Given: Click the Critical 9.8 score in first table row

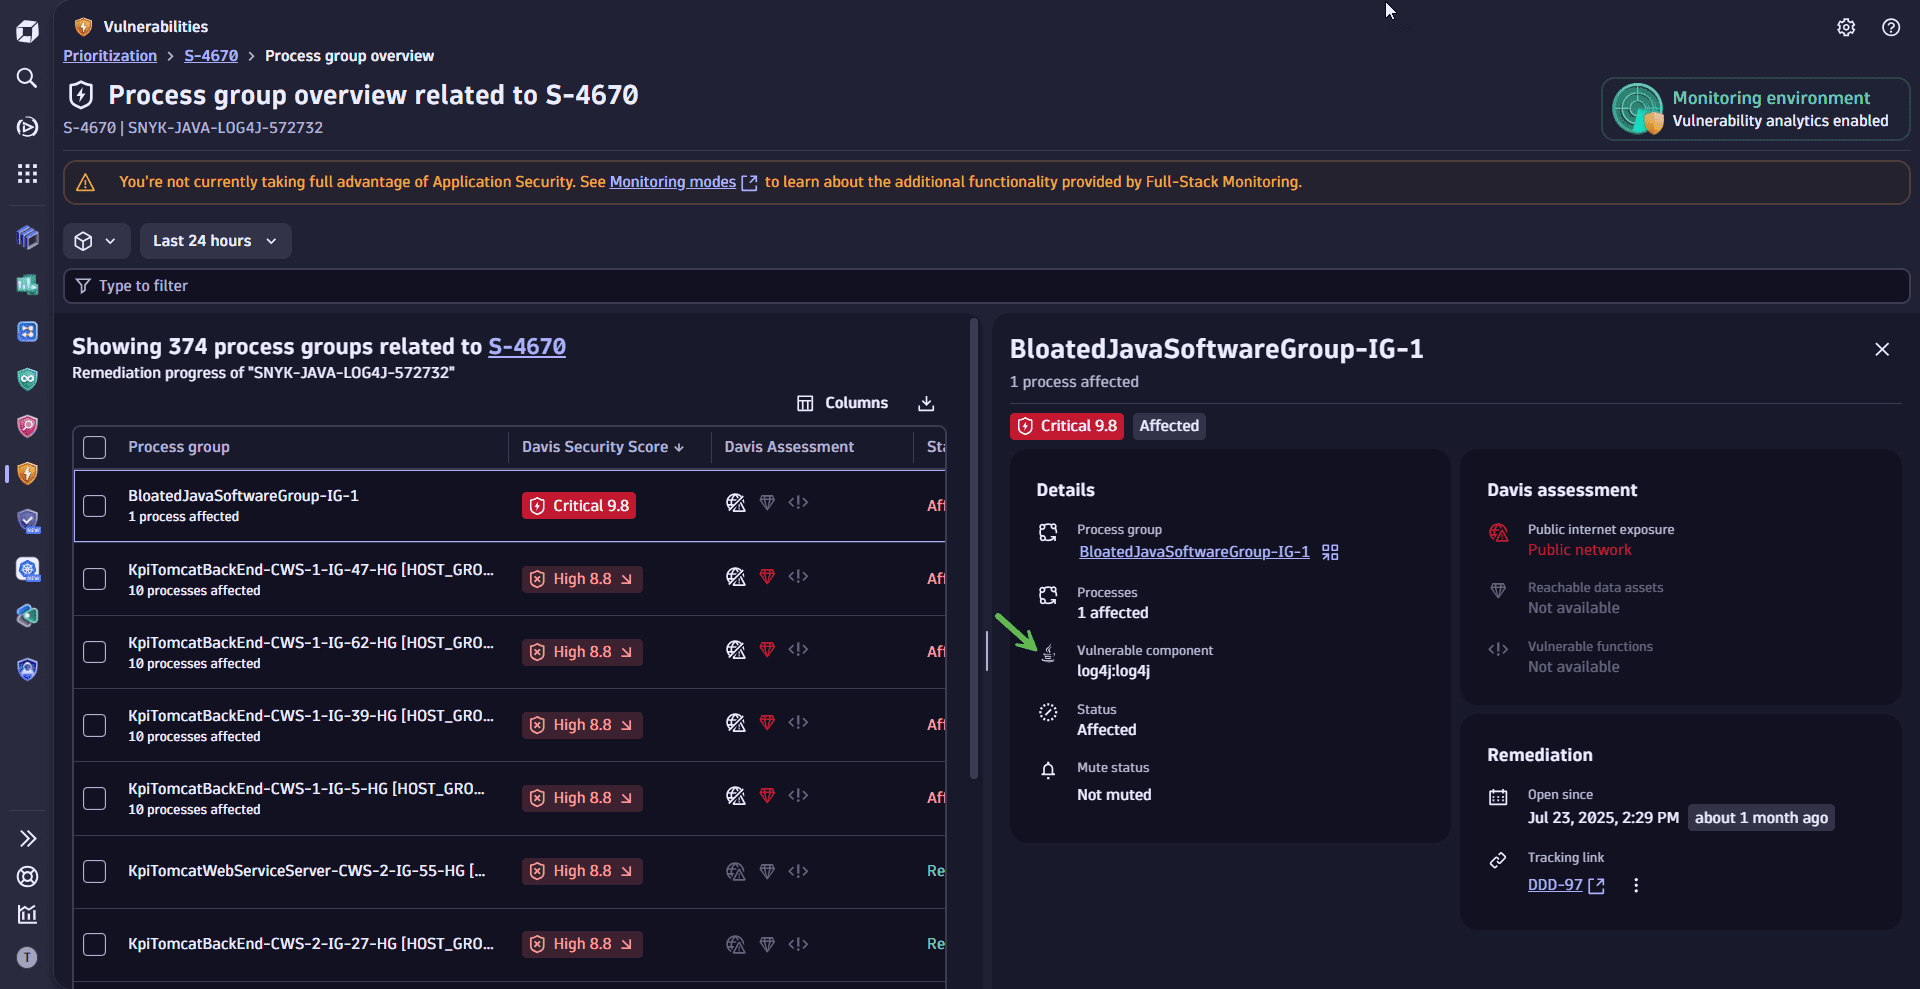Looking at the screenshot, I should point(579,506).
